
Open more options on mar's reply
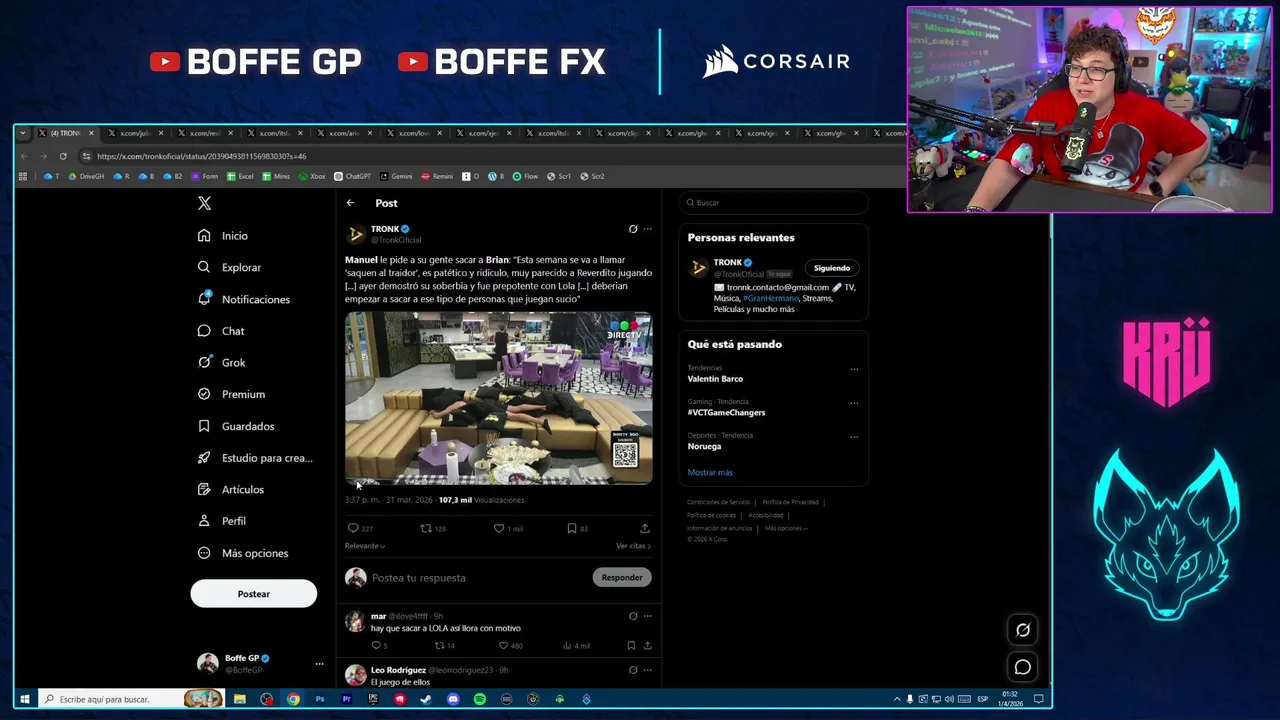pyautogui.click(x=647, y=616)
